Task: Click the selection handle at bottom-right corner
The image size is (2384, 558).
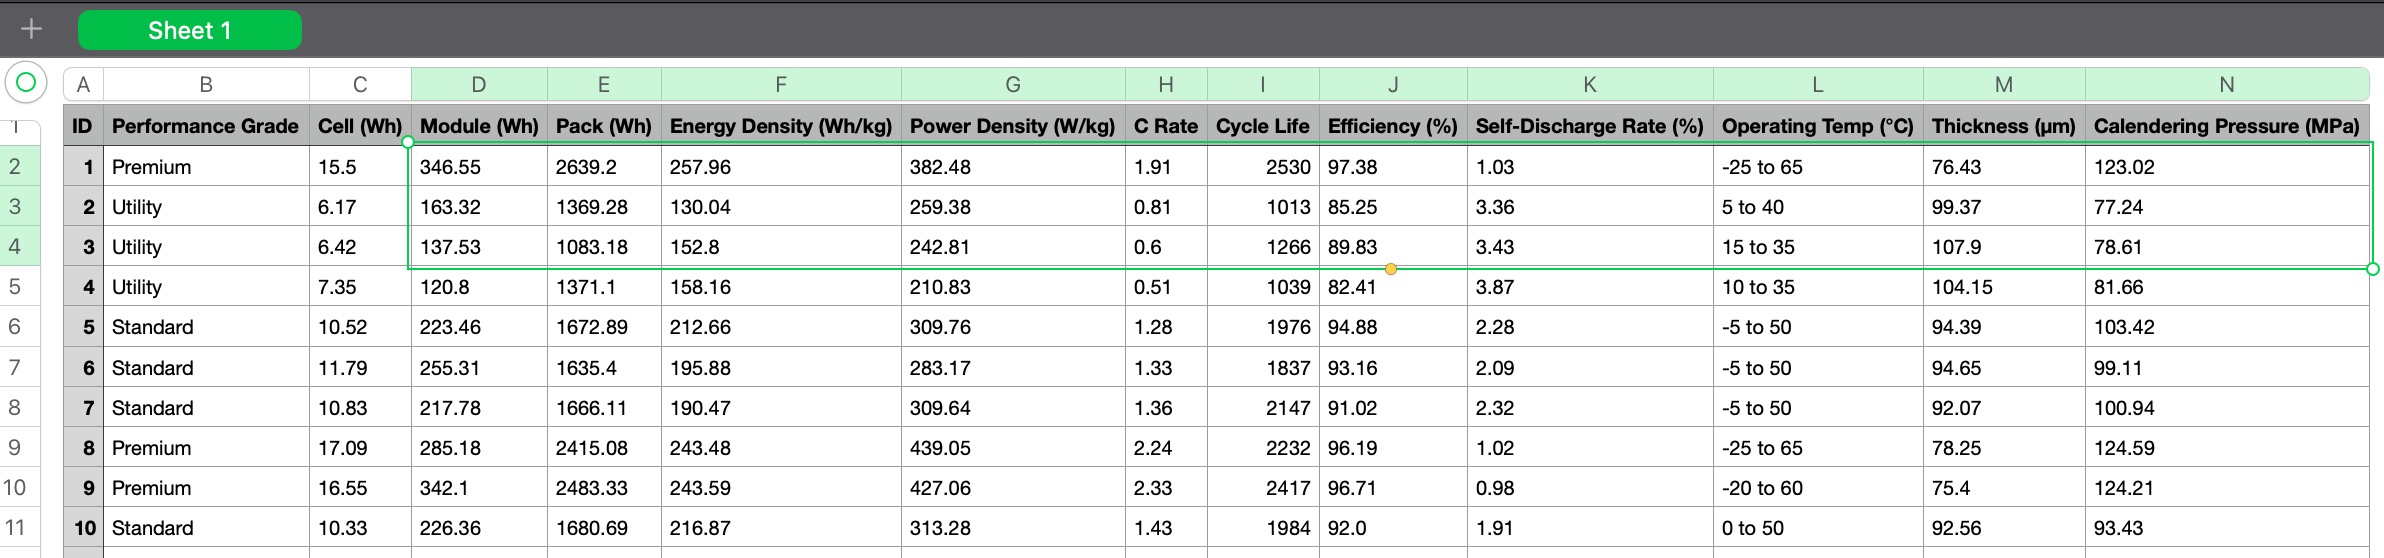Action: click(2373, 269)
